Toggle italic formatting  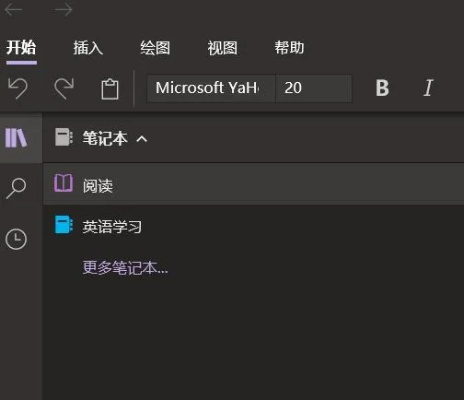click(428, 88)
